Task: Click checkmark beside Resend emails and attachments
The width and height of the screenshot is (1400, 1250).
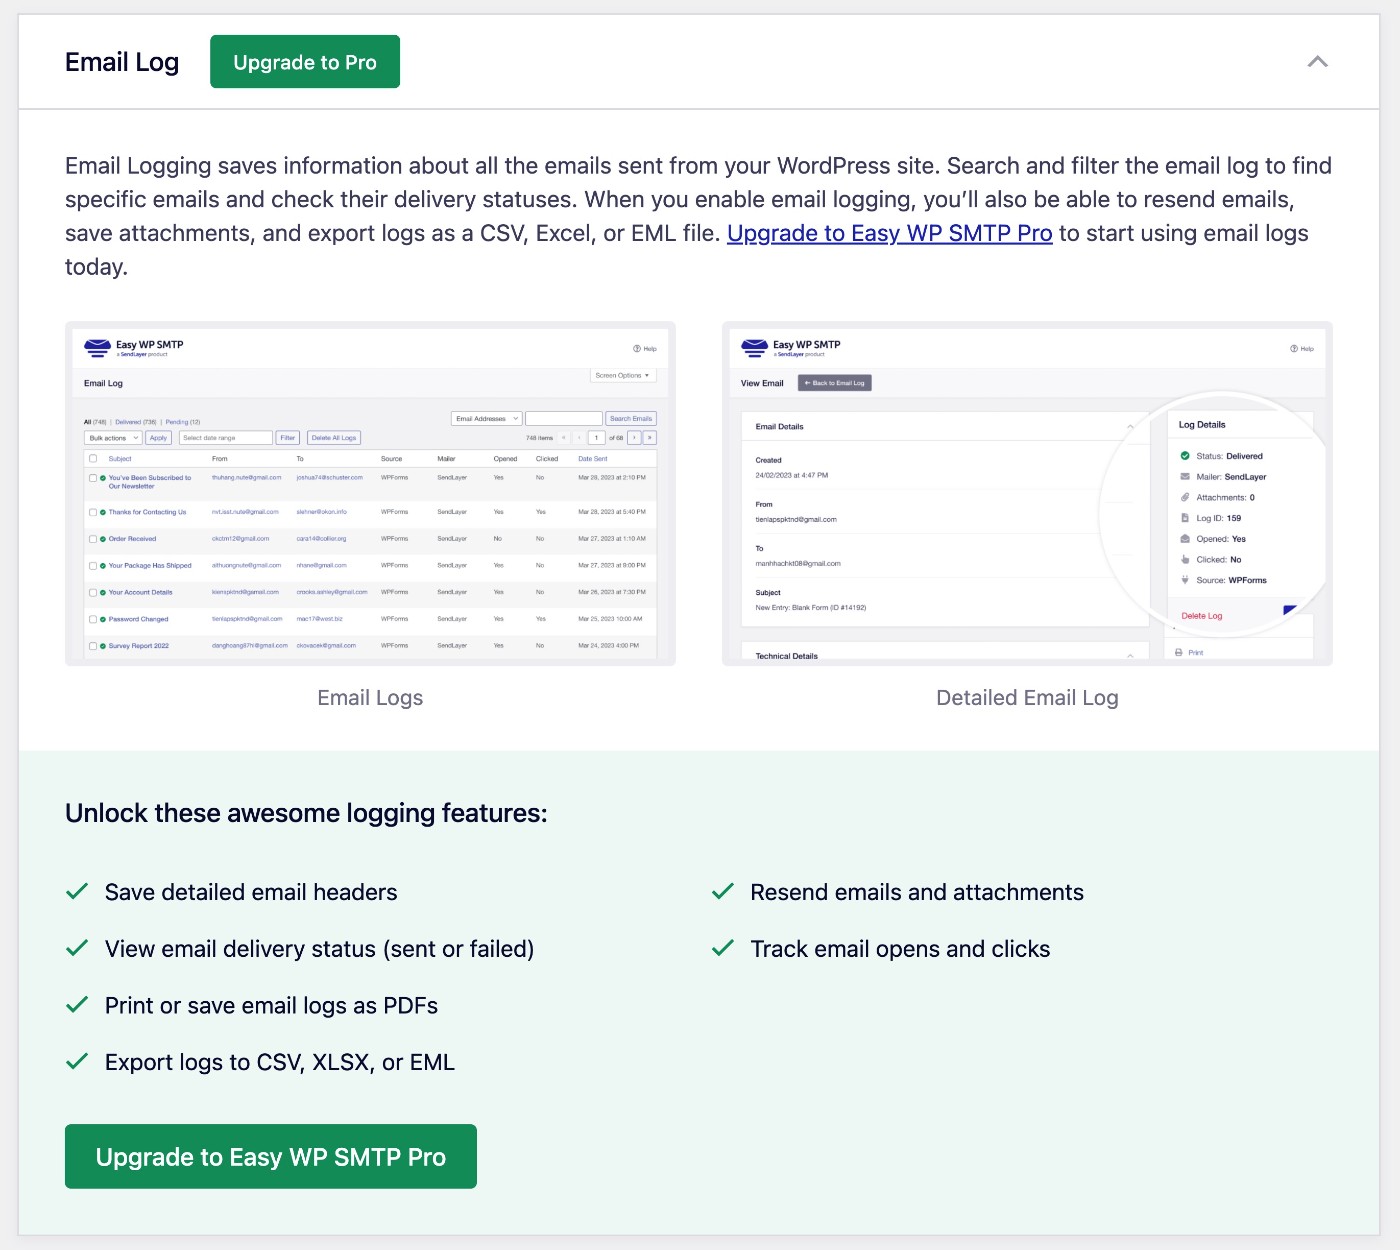Action: [723, 891]
